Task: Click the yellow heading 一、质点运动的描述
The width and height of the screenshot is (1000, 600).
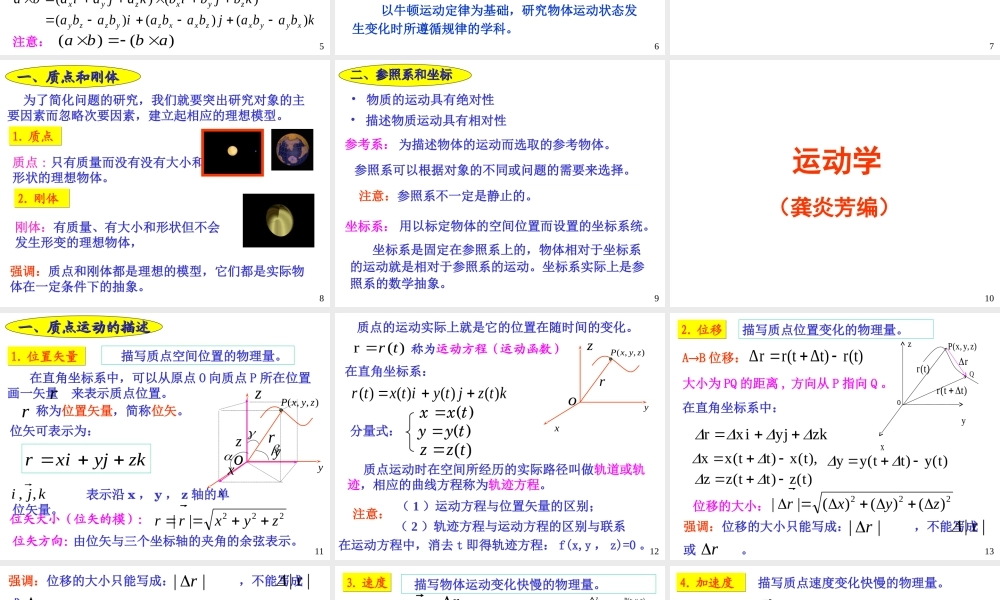Action: [84, 327]
